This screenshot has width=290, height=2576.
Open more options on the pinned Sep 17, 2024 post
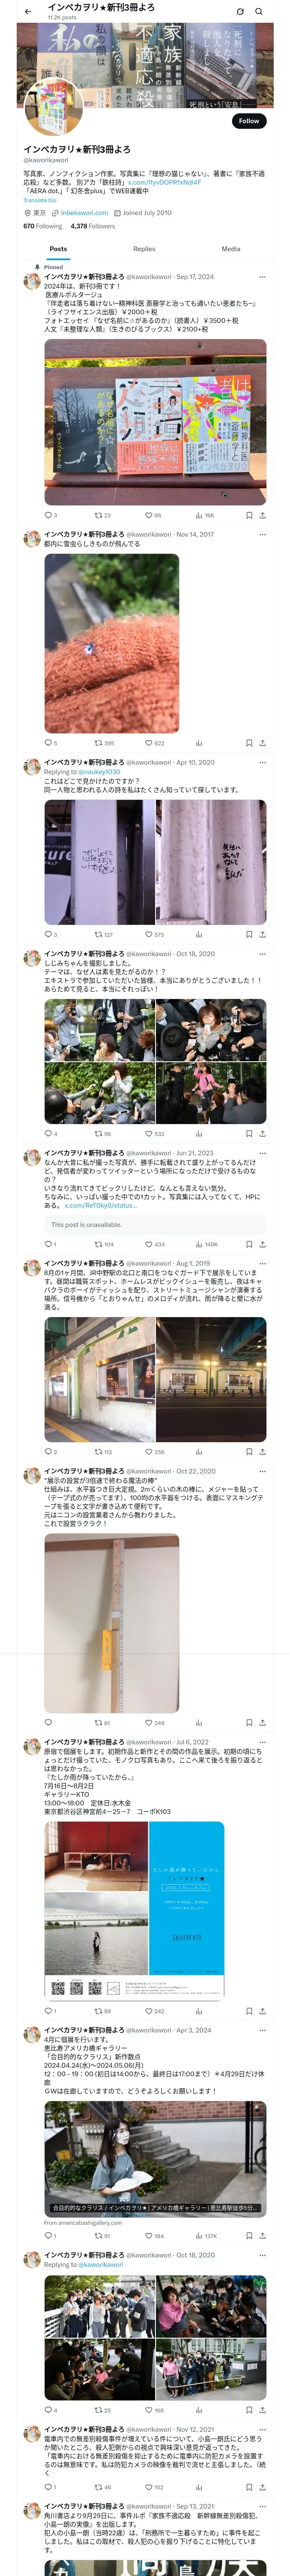click(x=262, y=277)
